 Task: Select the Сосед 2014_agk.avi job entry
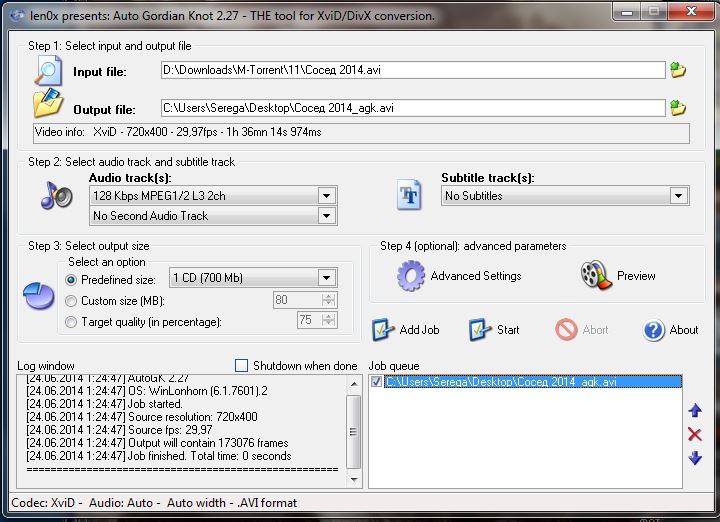tap(533, 382)
